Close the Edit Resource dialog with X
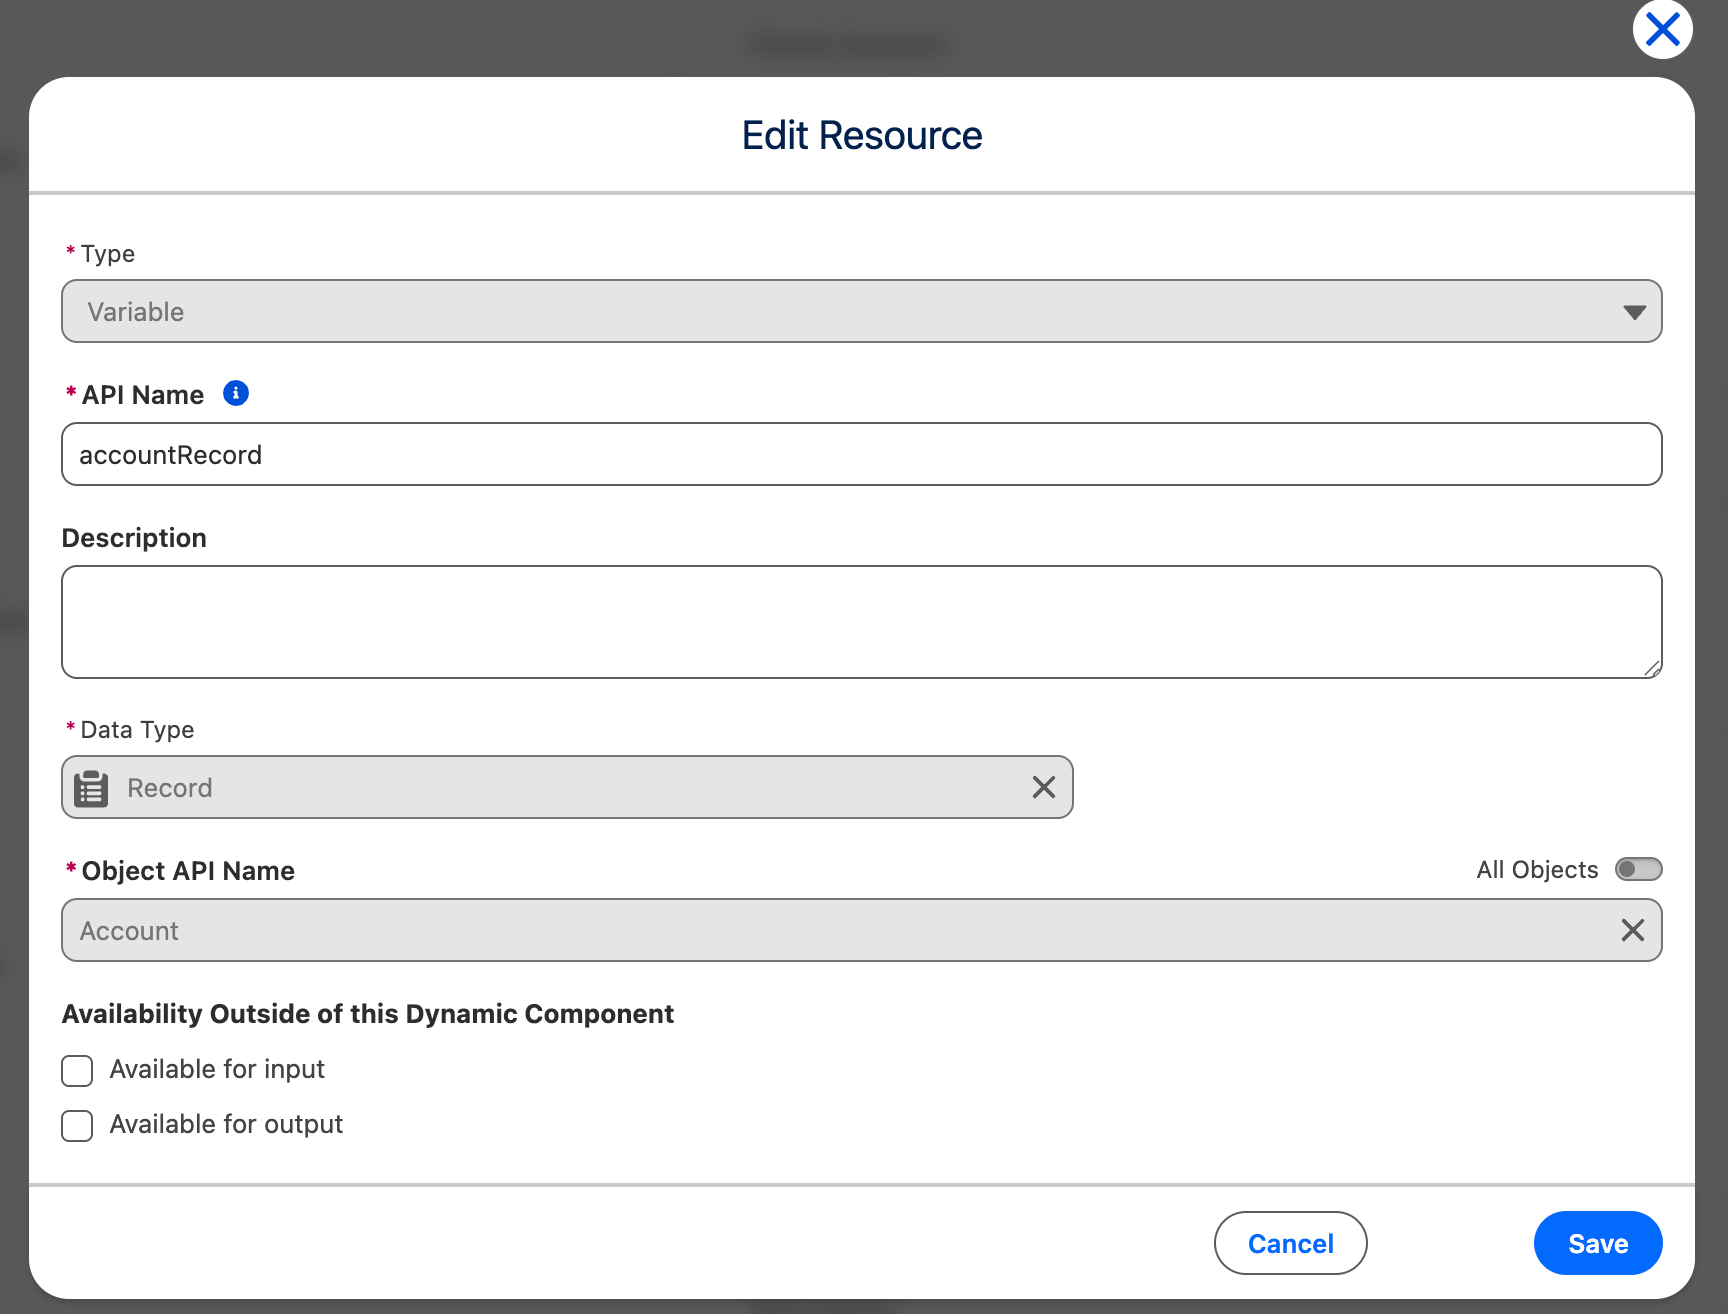This screenshot has width=1728, height=1314. coord(1662,29)
